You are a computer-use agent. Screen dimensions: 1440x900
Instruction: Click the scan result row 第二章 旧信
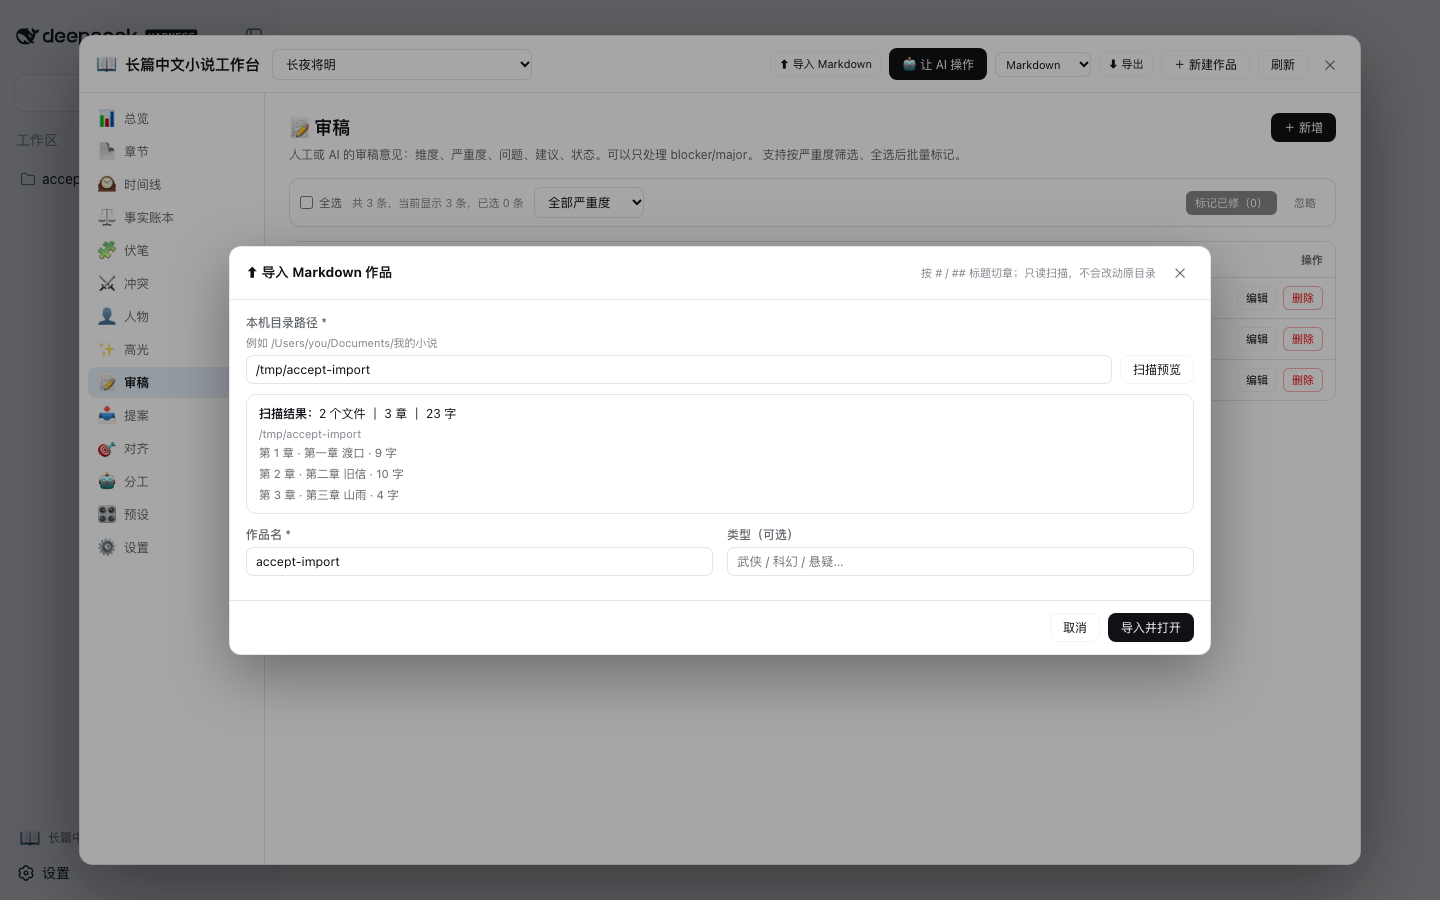point(331,474)
